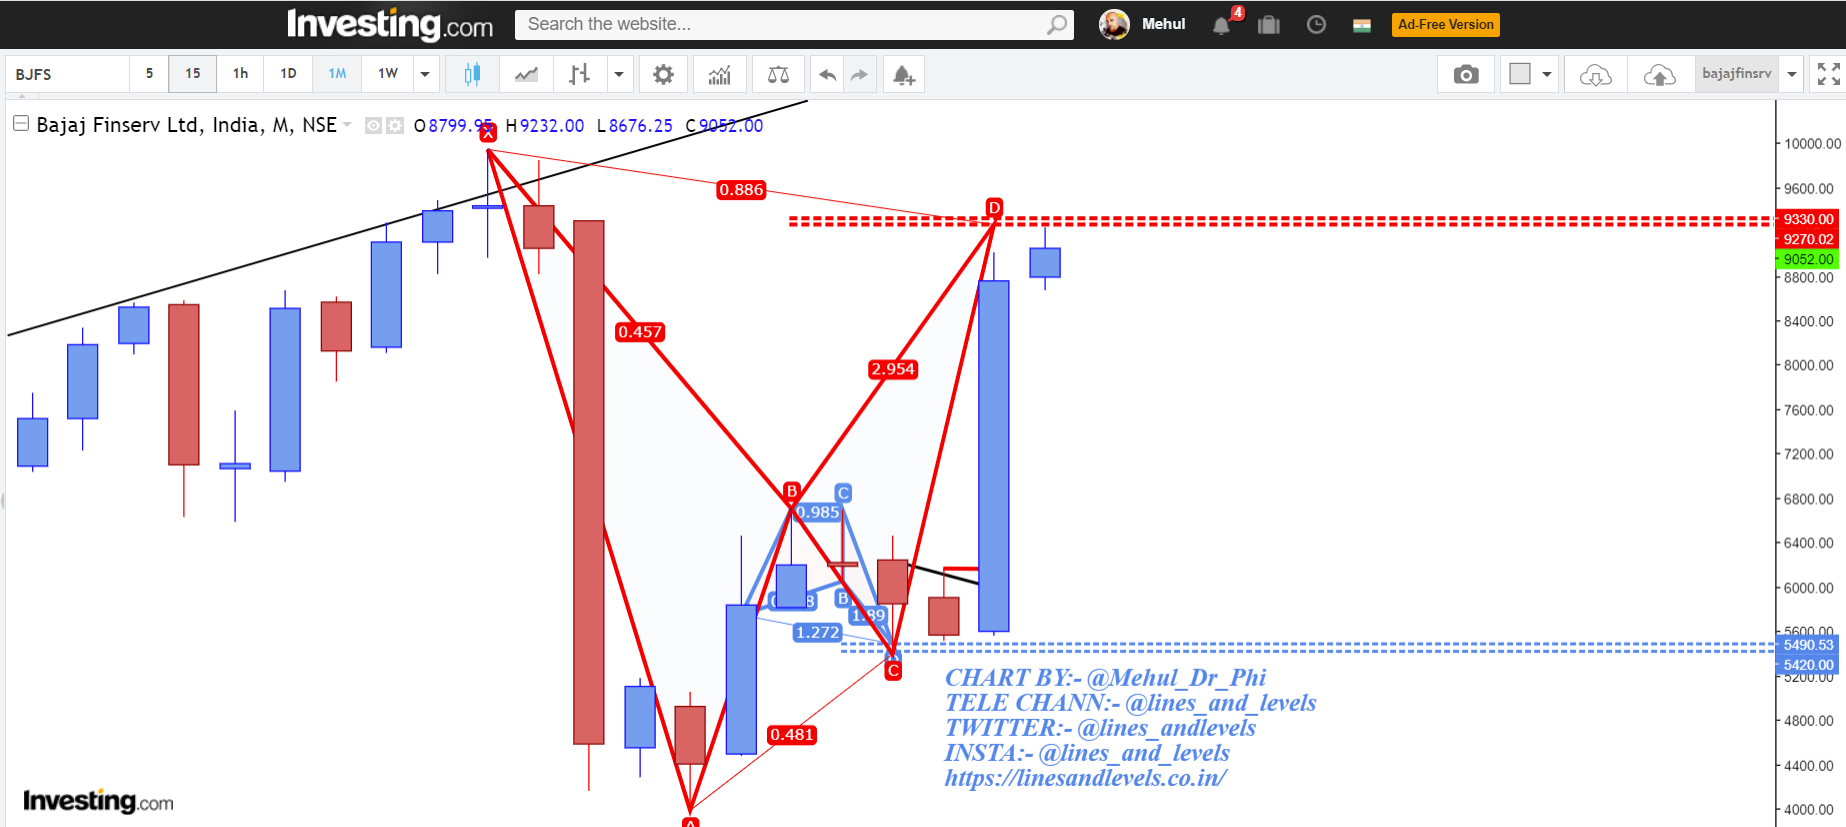Open the Bajaj Finserv title dropdown arrow
Screen dimensions: 1846x827
pos(347,125)
